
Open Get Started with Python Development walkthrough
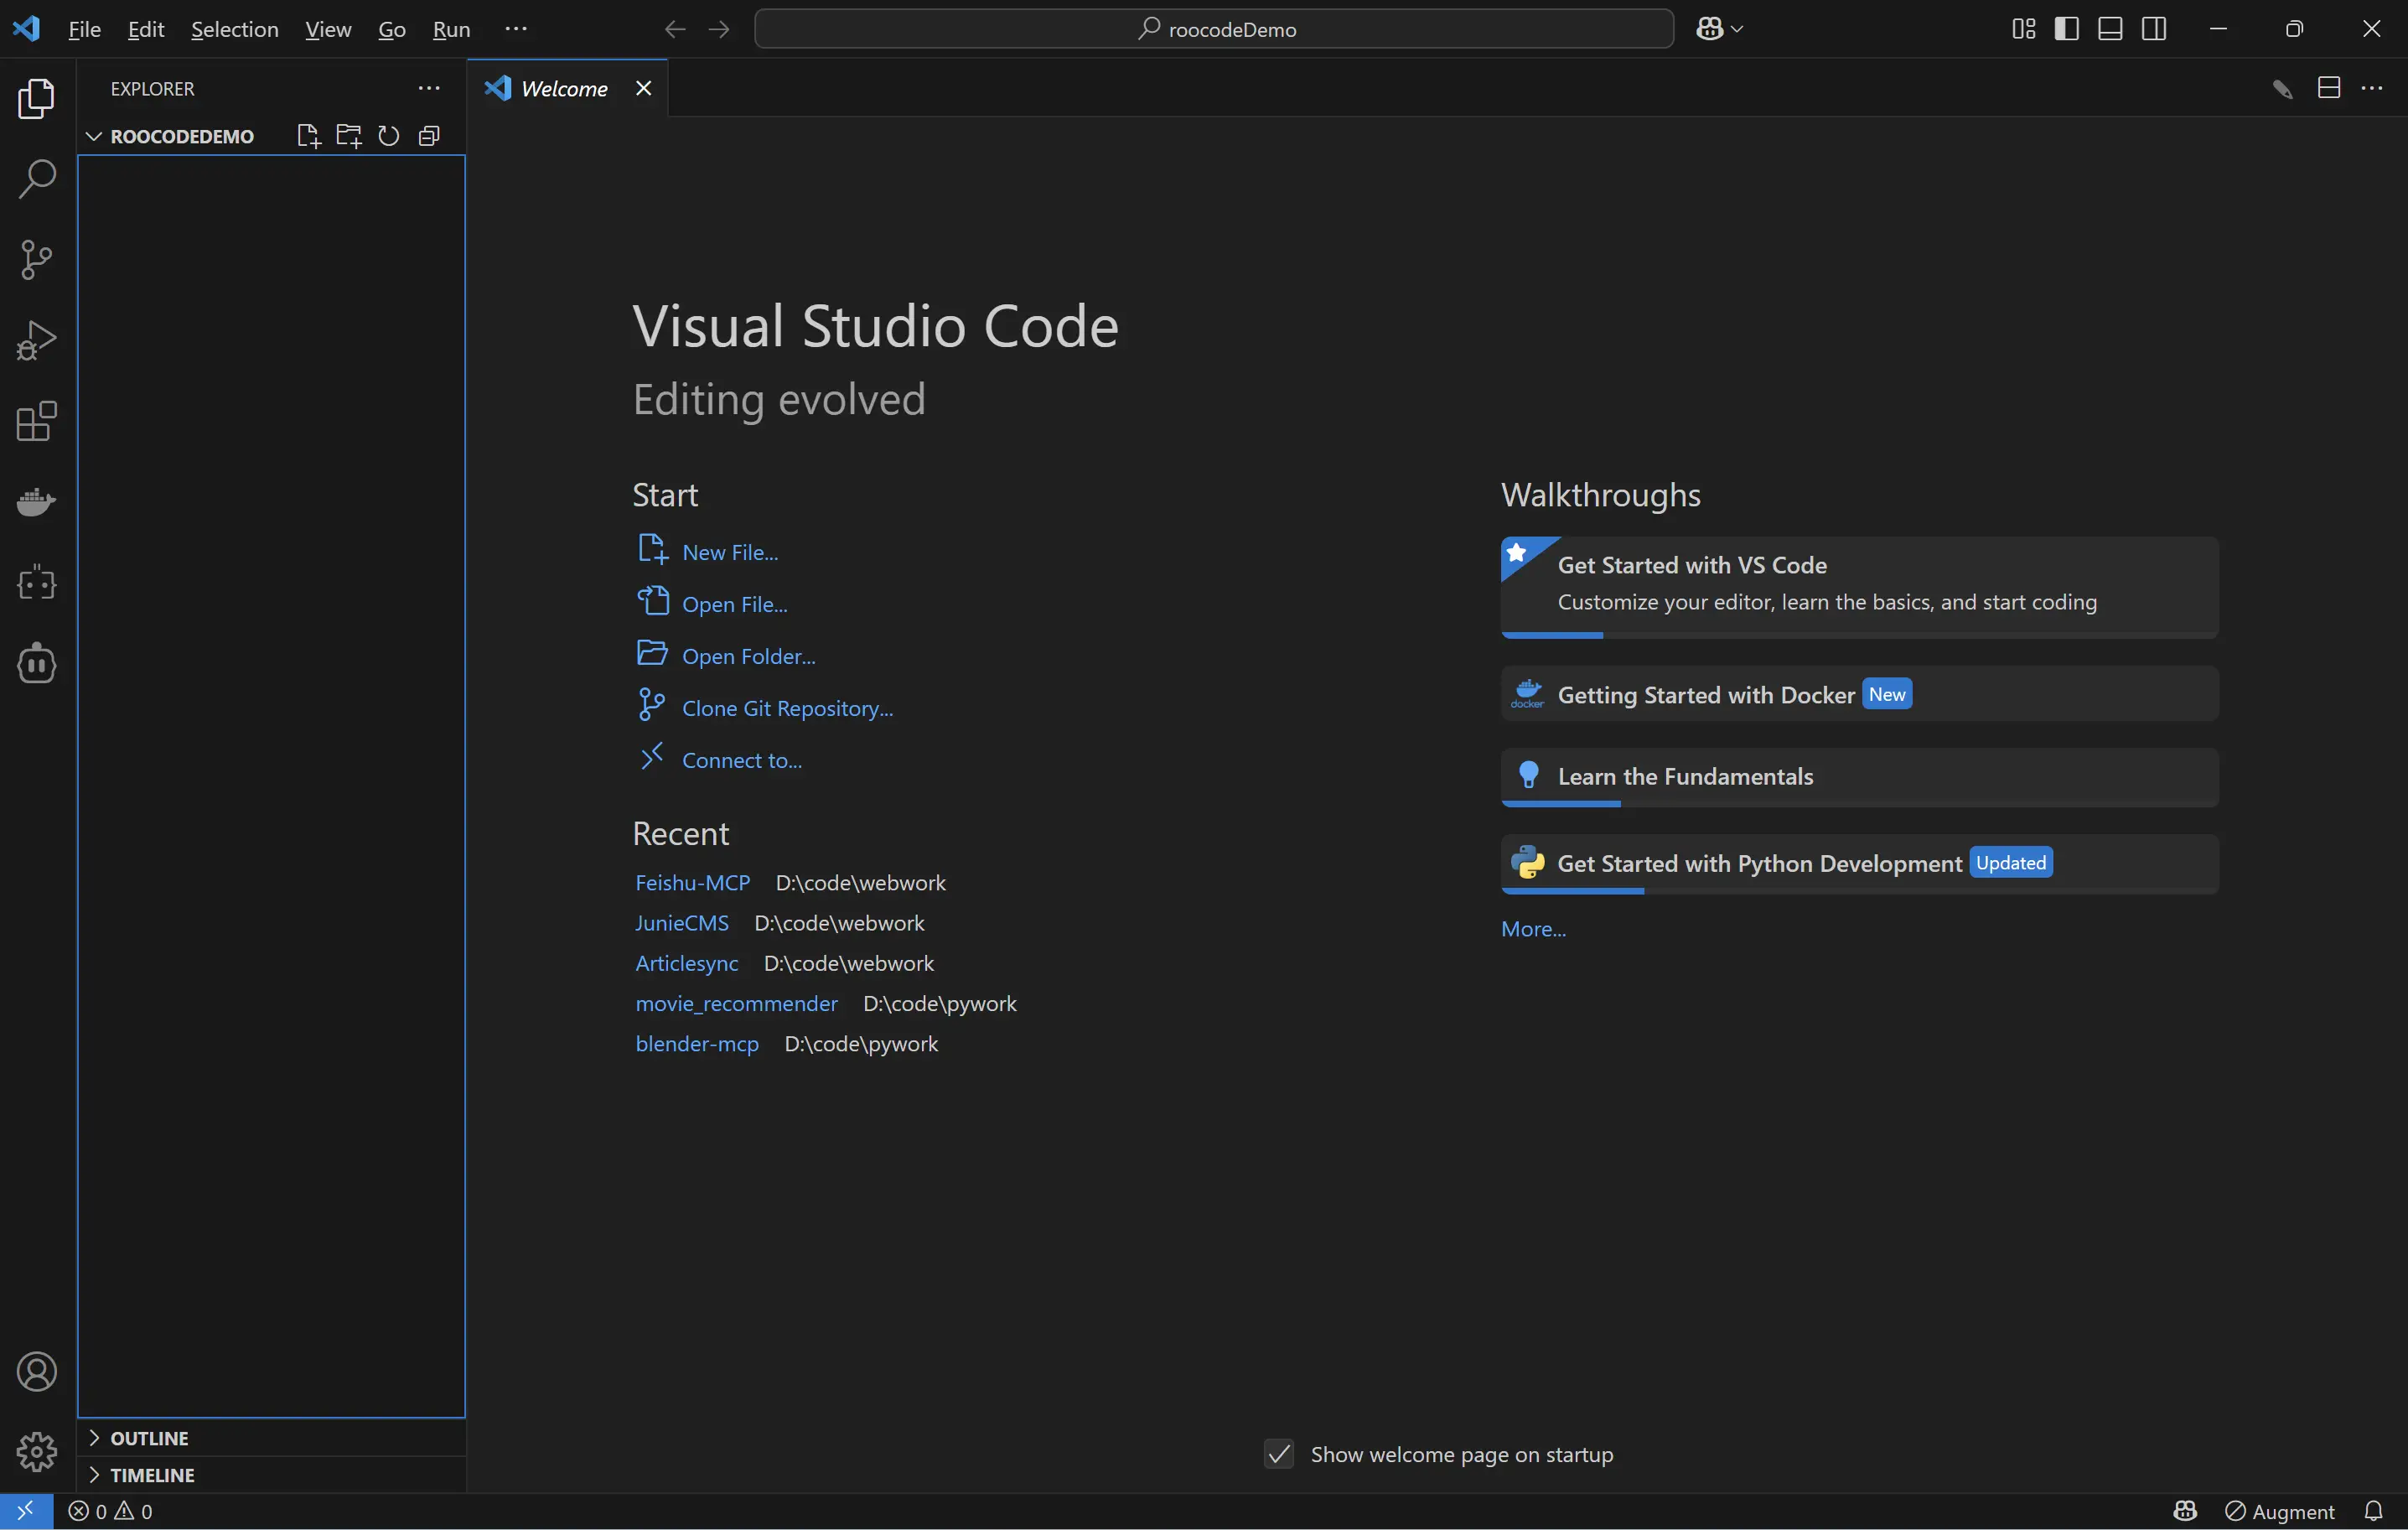pos(1859,863)
